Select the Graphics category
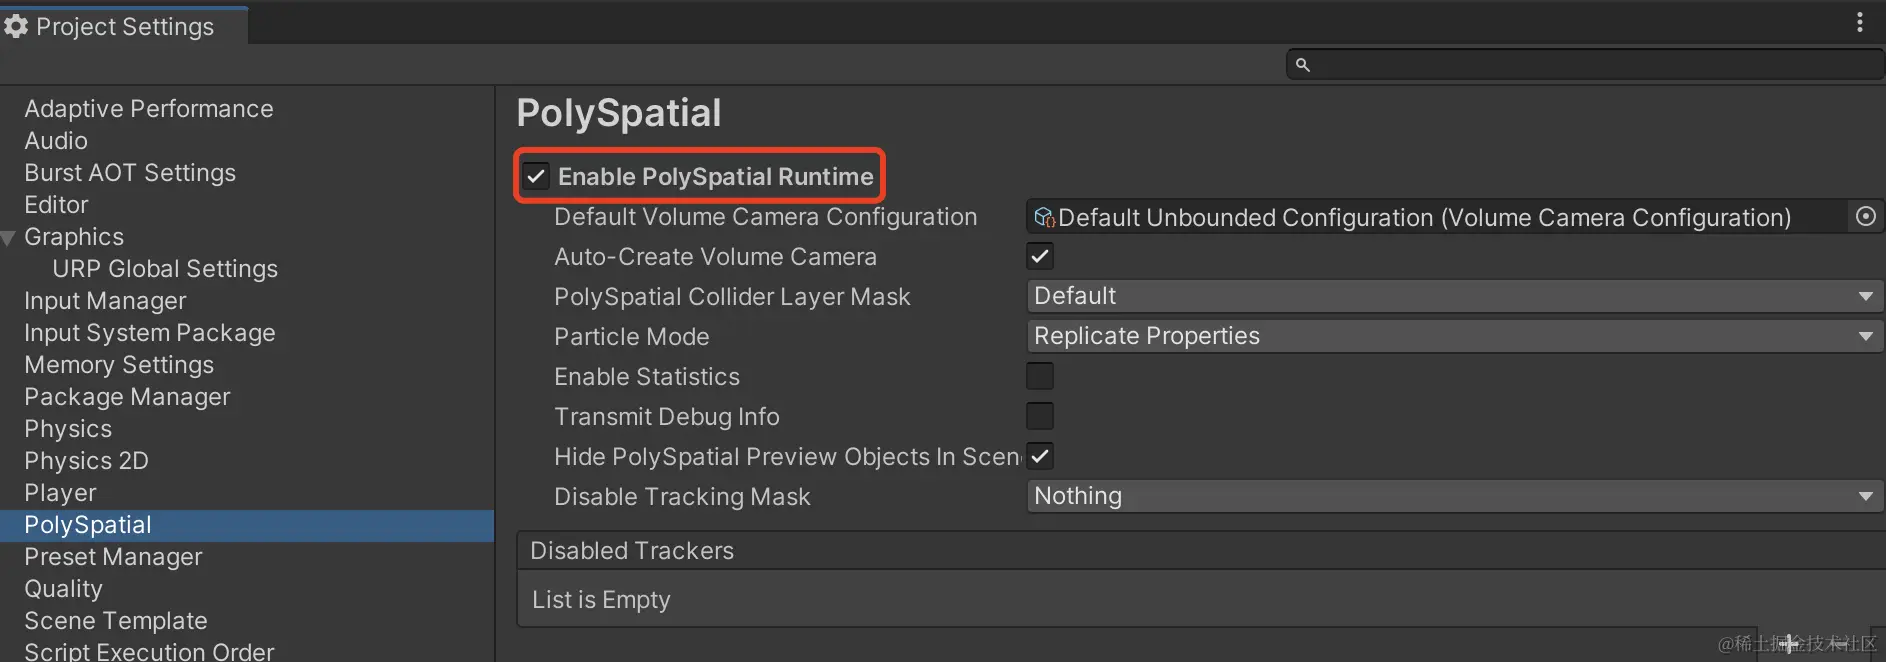Screen dimensions: 1886x662 point(74,236)
